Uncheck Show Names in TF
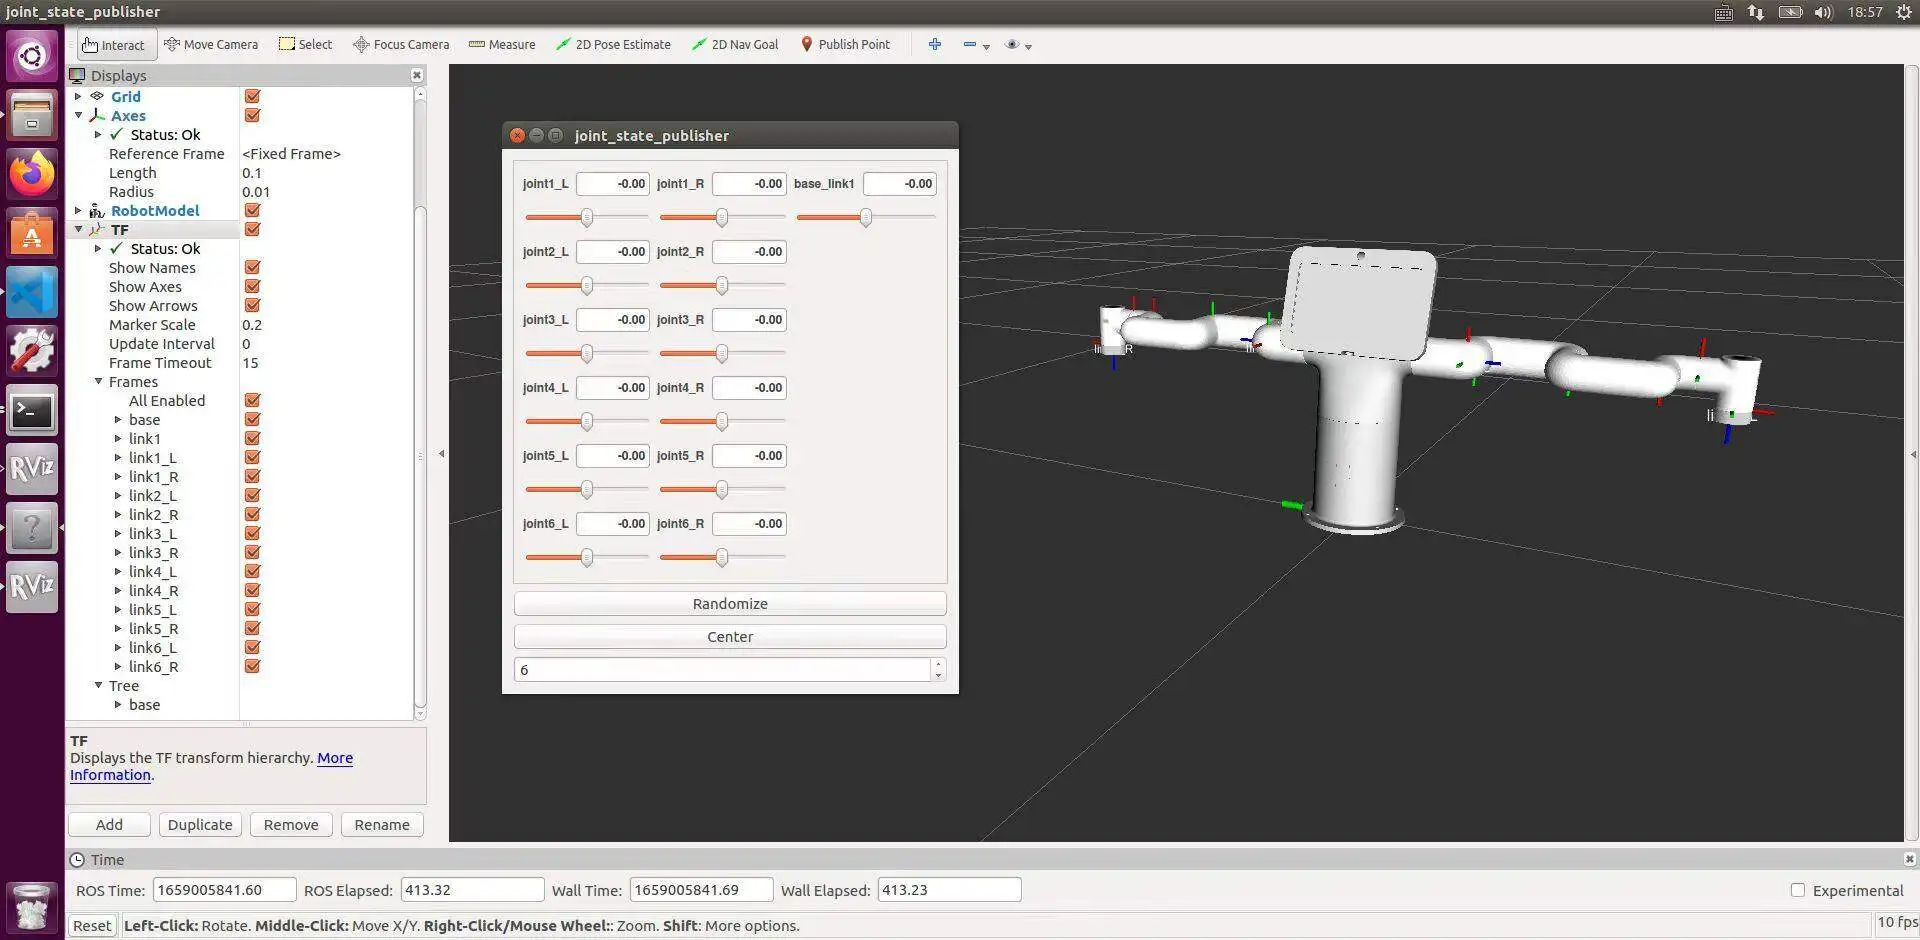This screenshot has width=1920, height=940. pyautogui.click(x=252, y=268)
